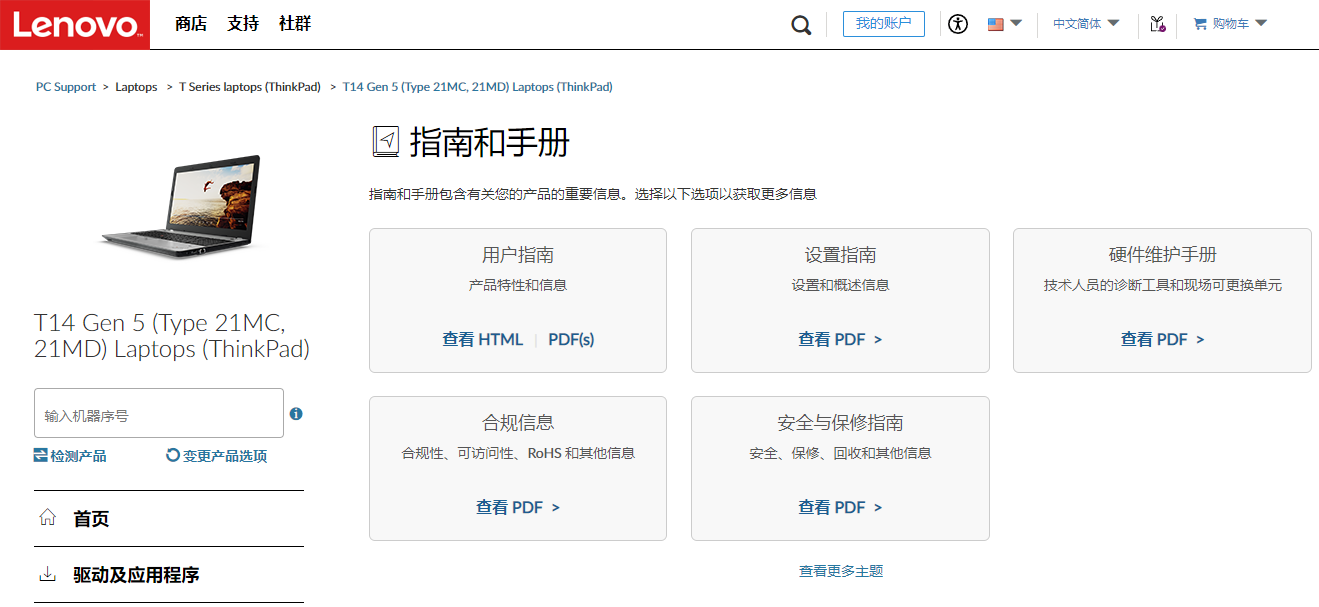This screenshot has width=1319, height=607.
Task: Open the 社群 menu
Action: [295, 24]
